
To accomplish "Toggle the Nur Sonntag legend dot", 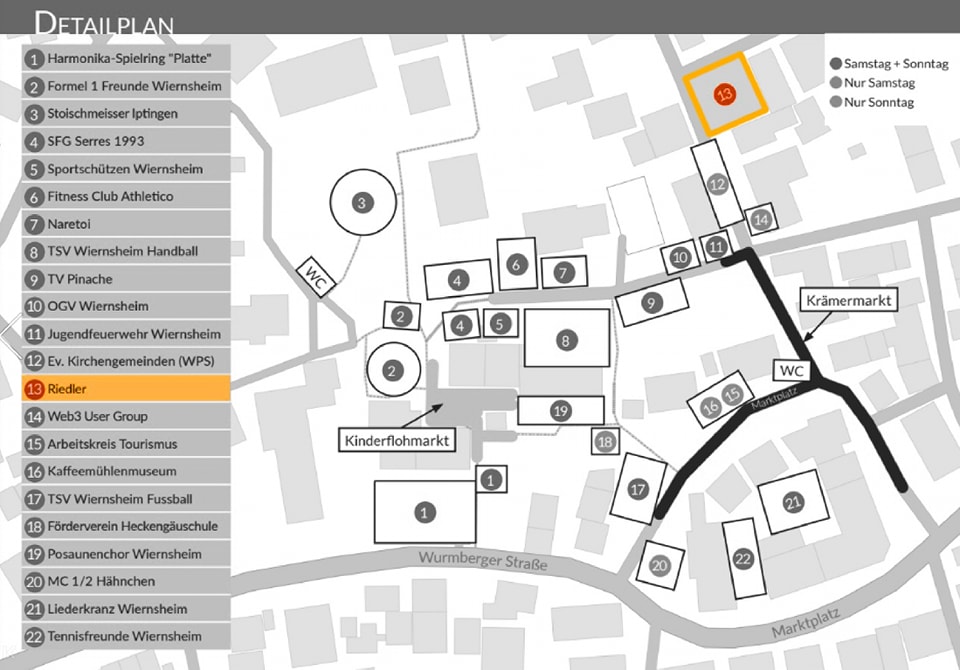I will pyautogui.click(x=836, y=102).
